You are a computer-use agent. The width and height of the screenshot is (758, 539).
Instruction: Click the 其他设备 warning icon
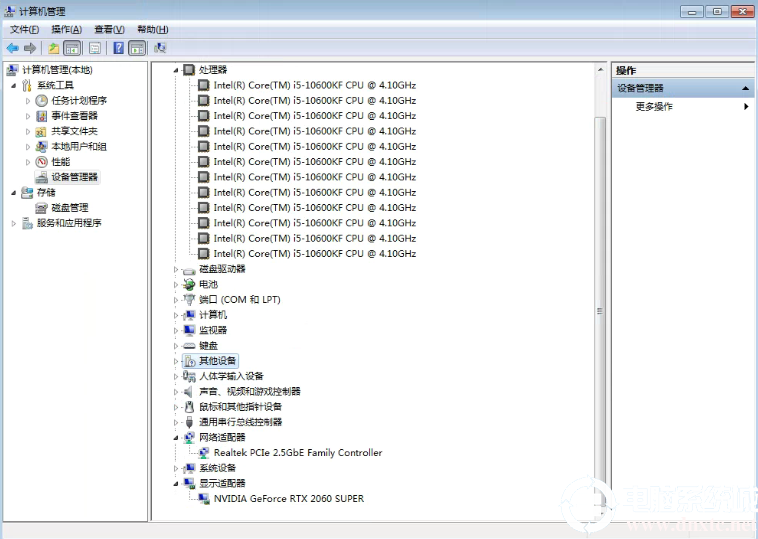(x=189, y=361)
